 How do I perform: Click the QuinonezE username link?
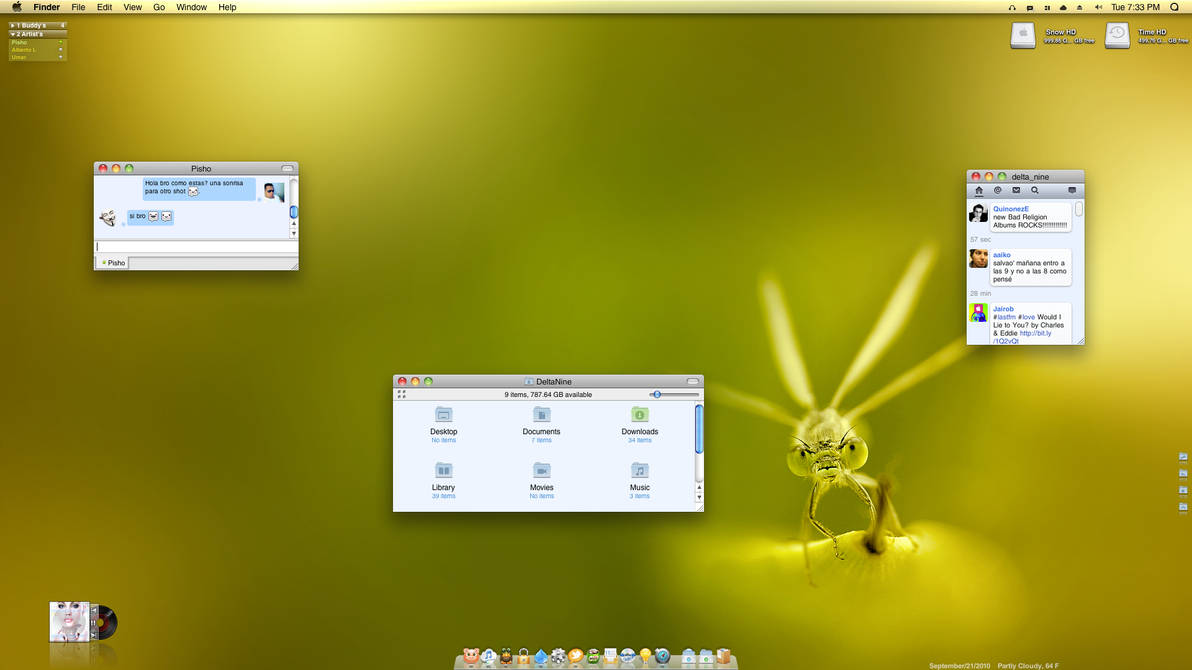coord(1010,209)
